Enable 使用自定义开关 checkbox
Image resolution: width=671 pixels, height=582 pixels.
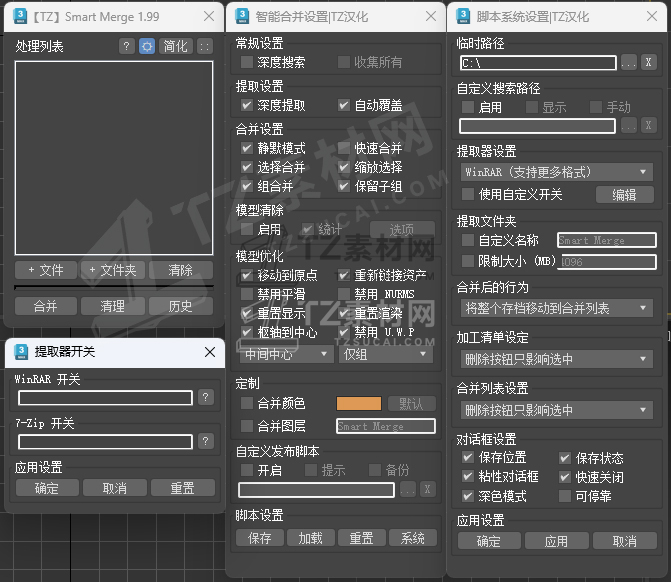tap(468, 194)
